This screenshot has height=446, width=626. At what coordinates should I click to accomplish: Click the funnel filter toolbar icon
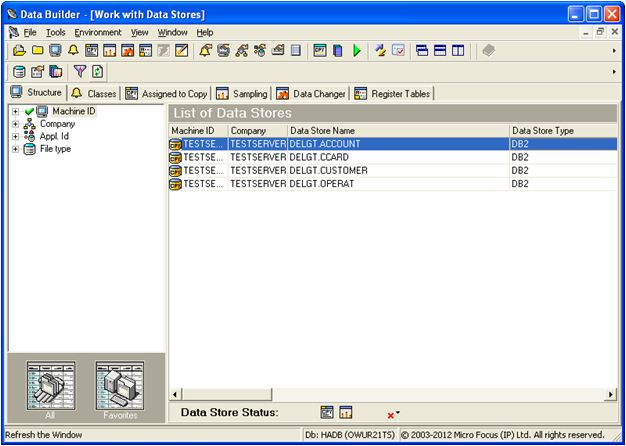click(x=80, y=72)
